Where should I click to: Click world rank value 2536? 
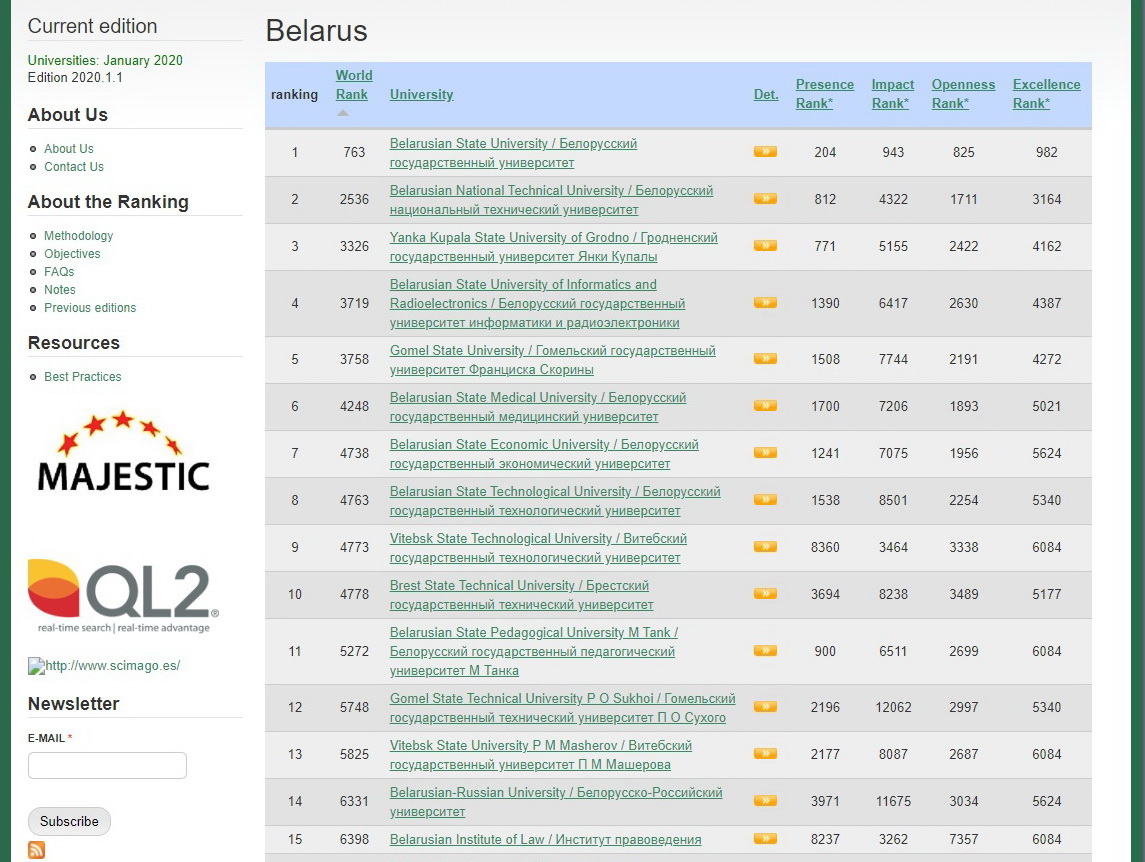(354, 199)
